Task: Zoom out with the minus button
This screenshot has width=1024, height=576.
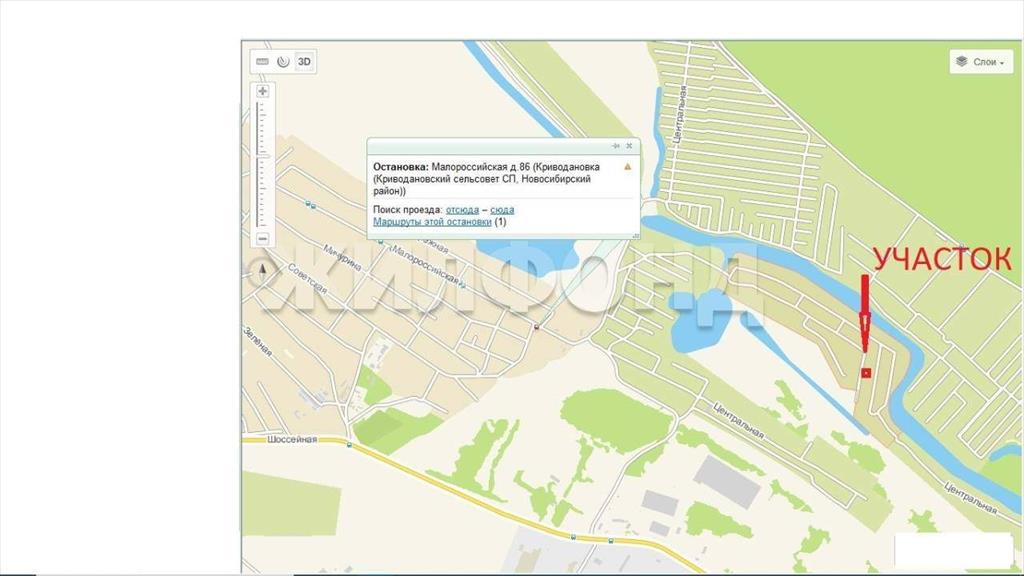Action: click(x=263, y=239)
